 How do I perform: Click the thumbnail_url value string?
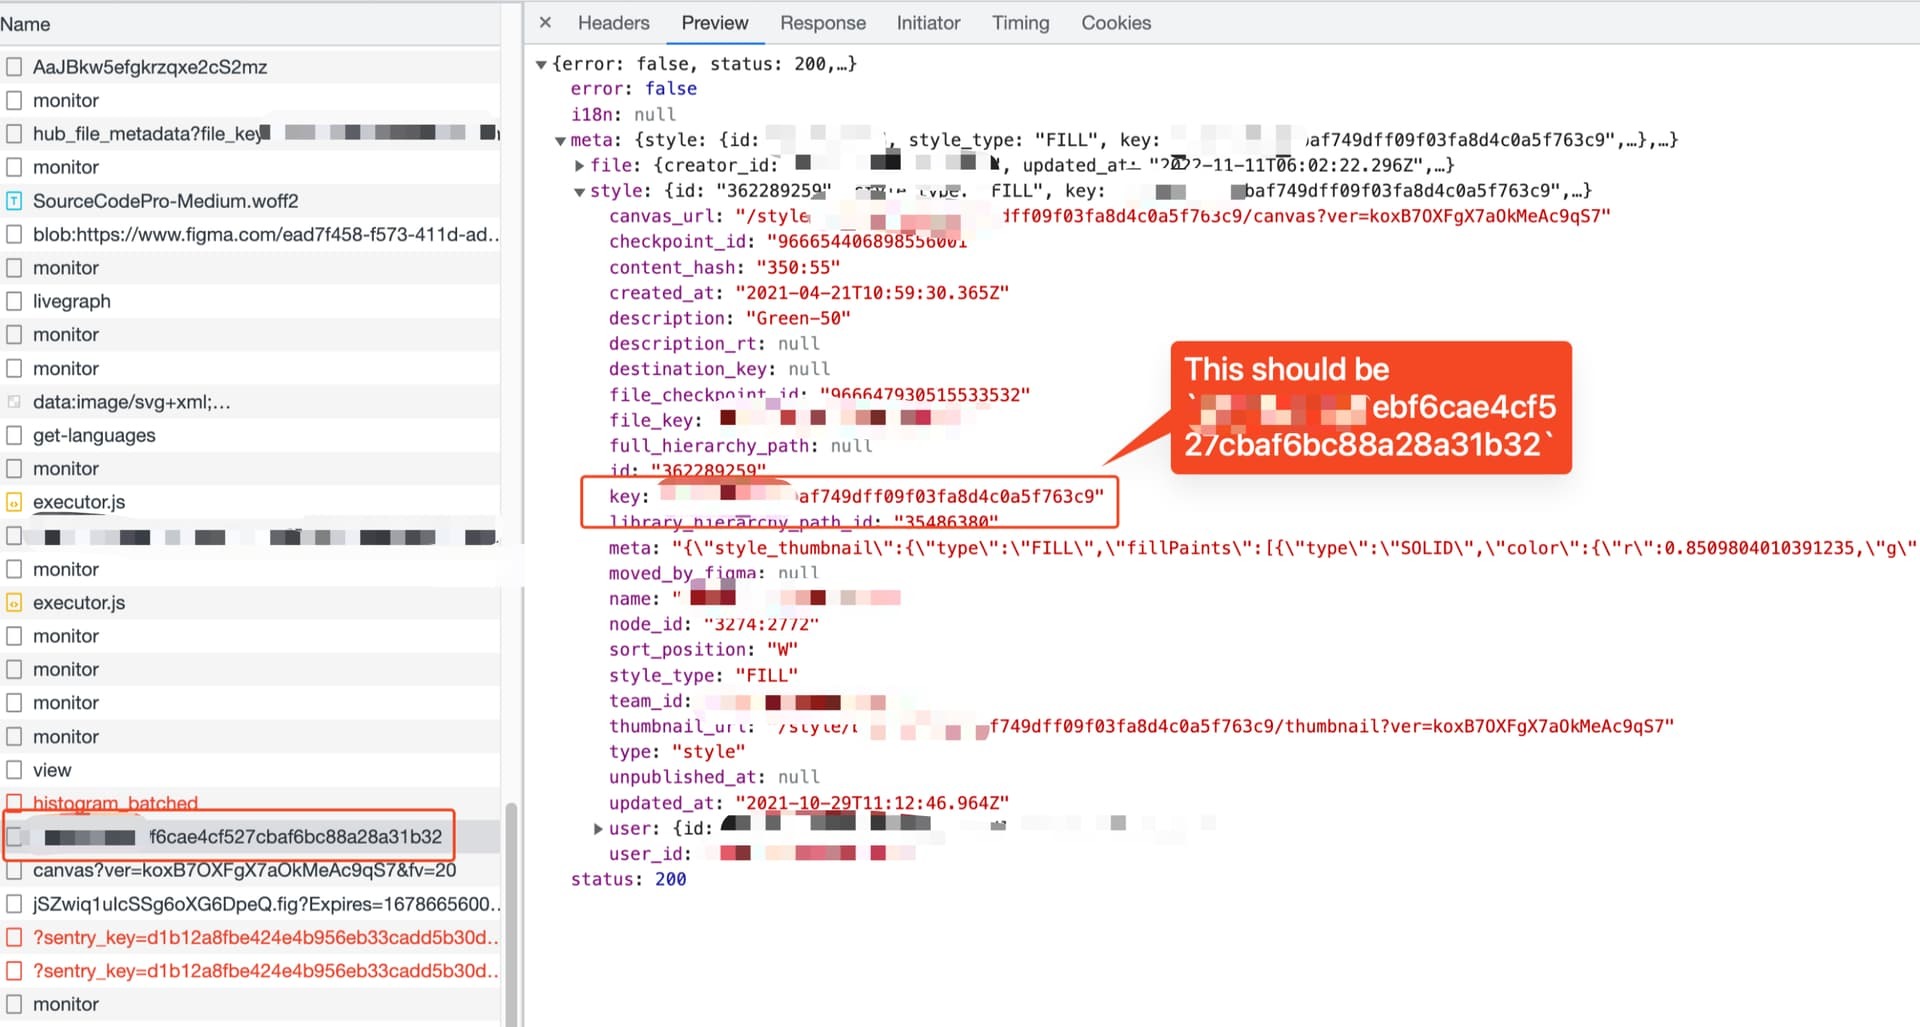click(1225, 726)
